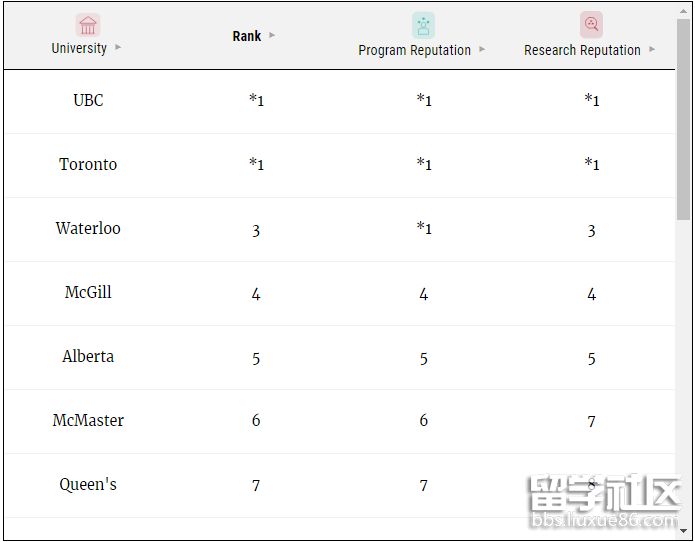This screenshot has width=695, height=542.
Task: Click the Research Reputation magnifier icon
Action: coord(591,24)
